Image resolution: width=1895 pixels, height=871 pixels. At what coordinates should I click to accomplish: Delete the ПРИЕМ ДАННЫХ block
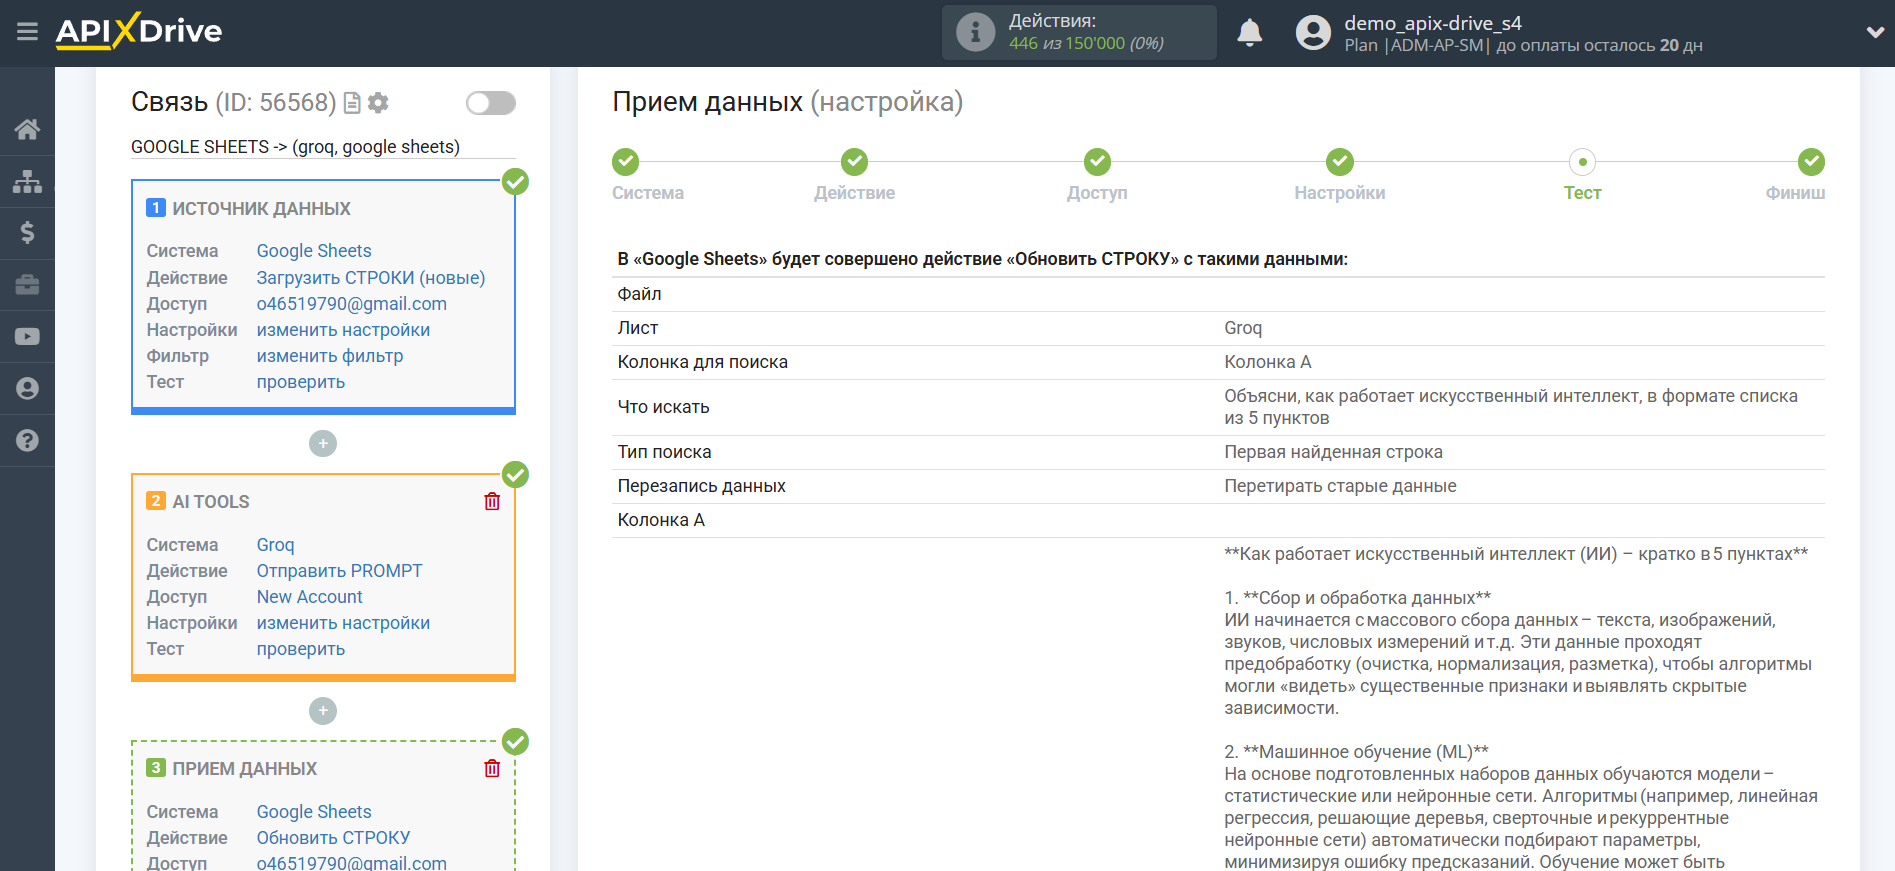tap(492, 768)
